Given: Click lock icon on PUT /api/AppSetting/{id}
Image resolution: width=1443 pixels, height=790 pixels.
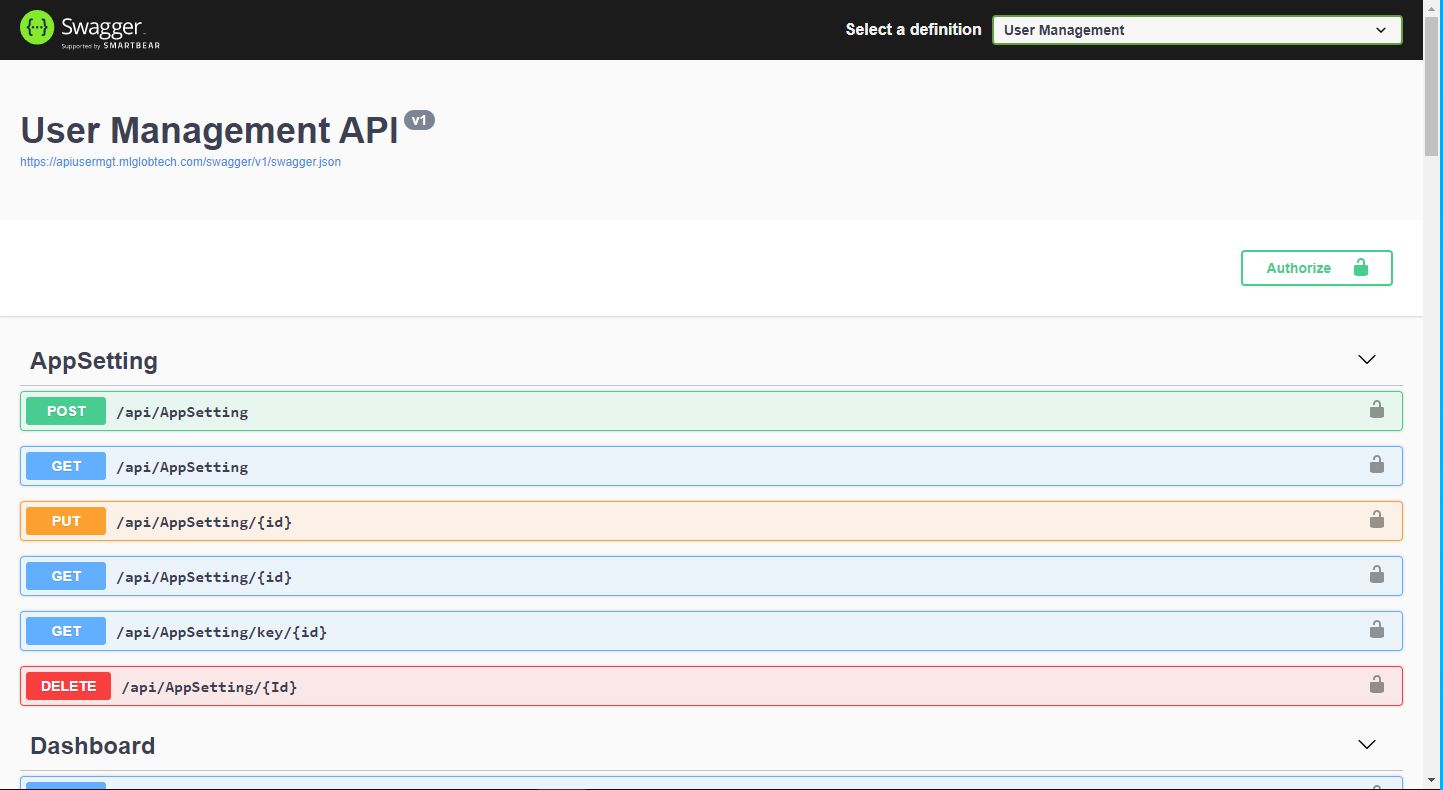Looking at the screenshot, I should click(x=1376, y=519).
